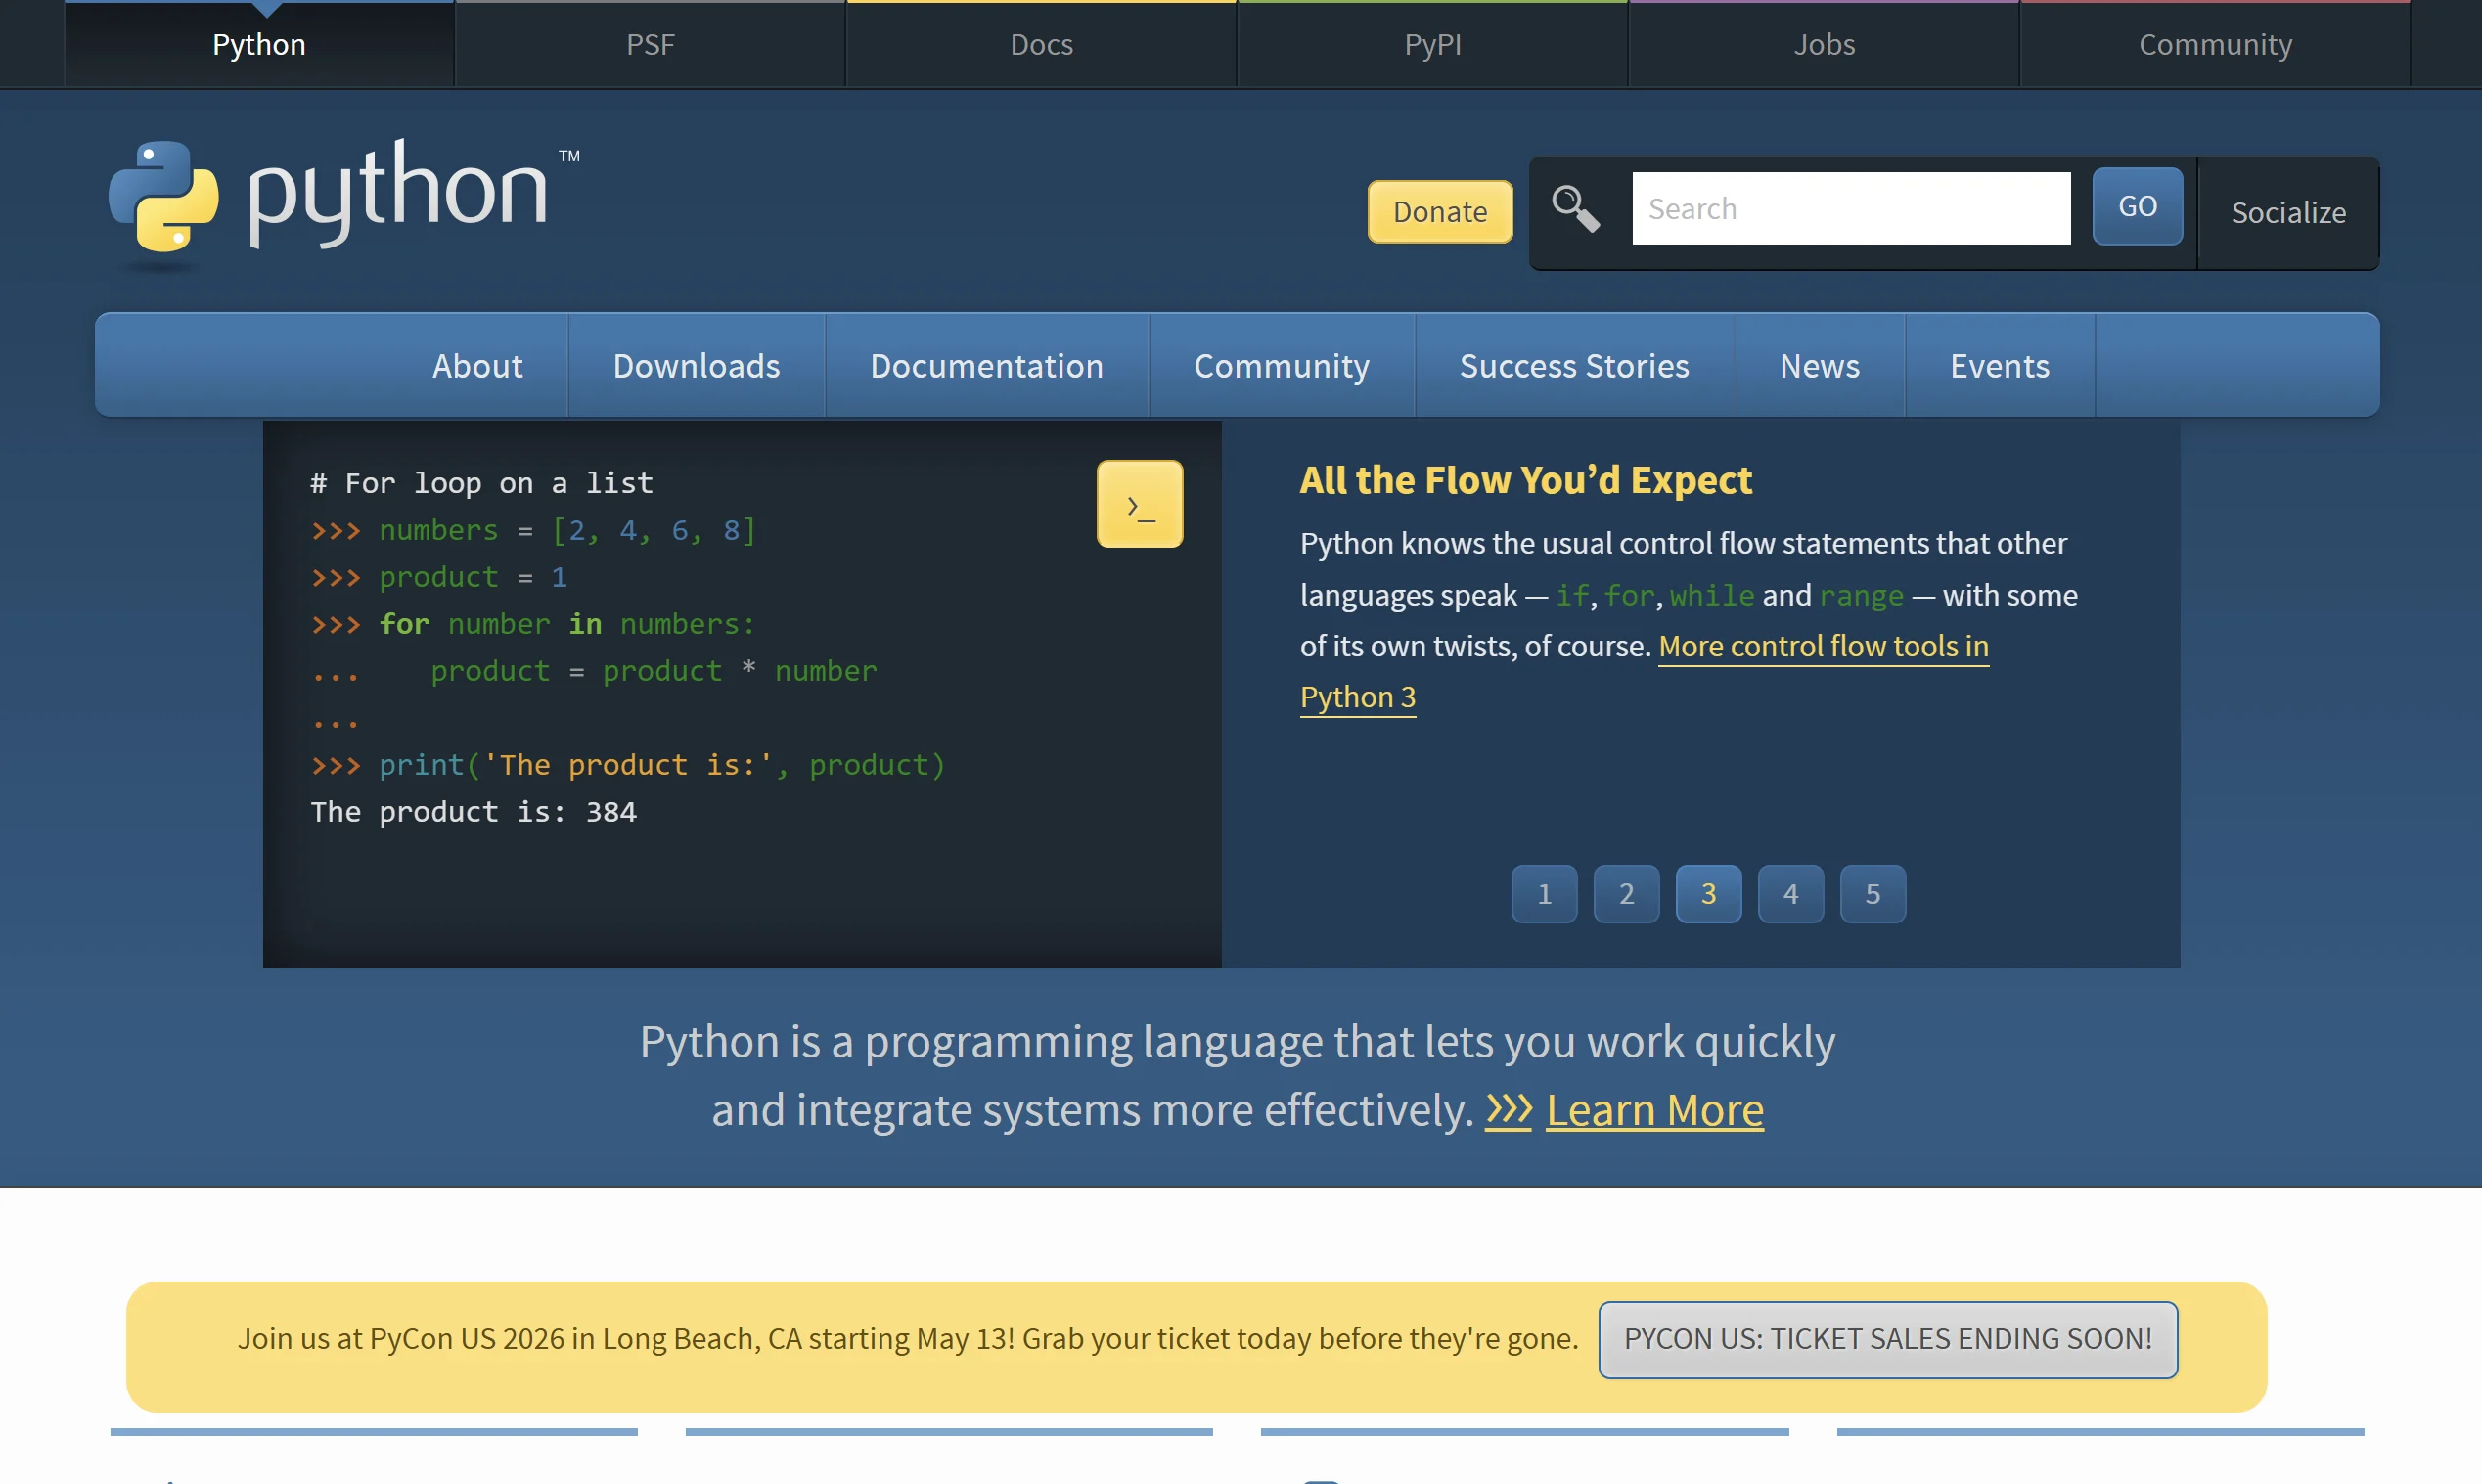Follow the 'More control flow tools in Python 3' link
Image resolution: width=2482 pixels, height=1484 pixels.
tap(1823, 646)
